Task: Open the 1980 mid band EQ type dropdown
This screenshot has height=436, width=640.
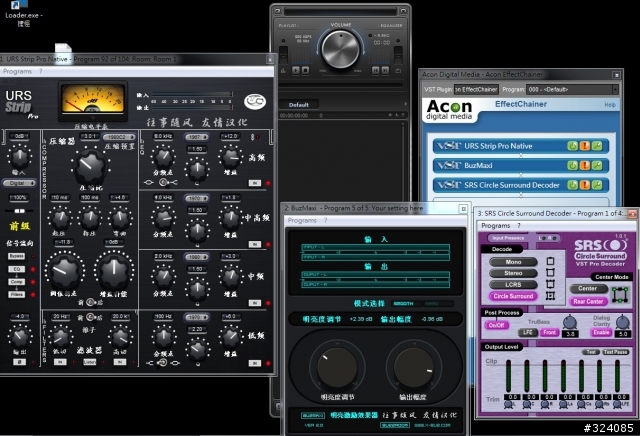Action: [x=197, y=257]
